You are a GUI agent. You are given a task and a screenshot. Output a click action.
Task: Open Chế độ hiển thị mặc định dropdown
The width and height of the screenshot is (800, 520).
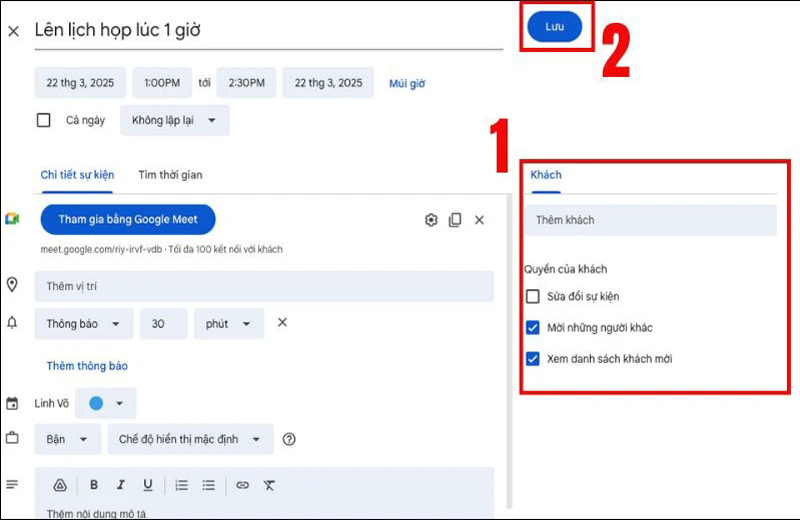[x=190, y=439]
